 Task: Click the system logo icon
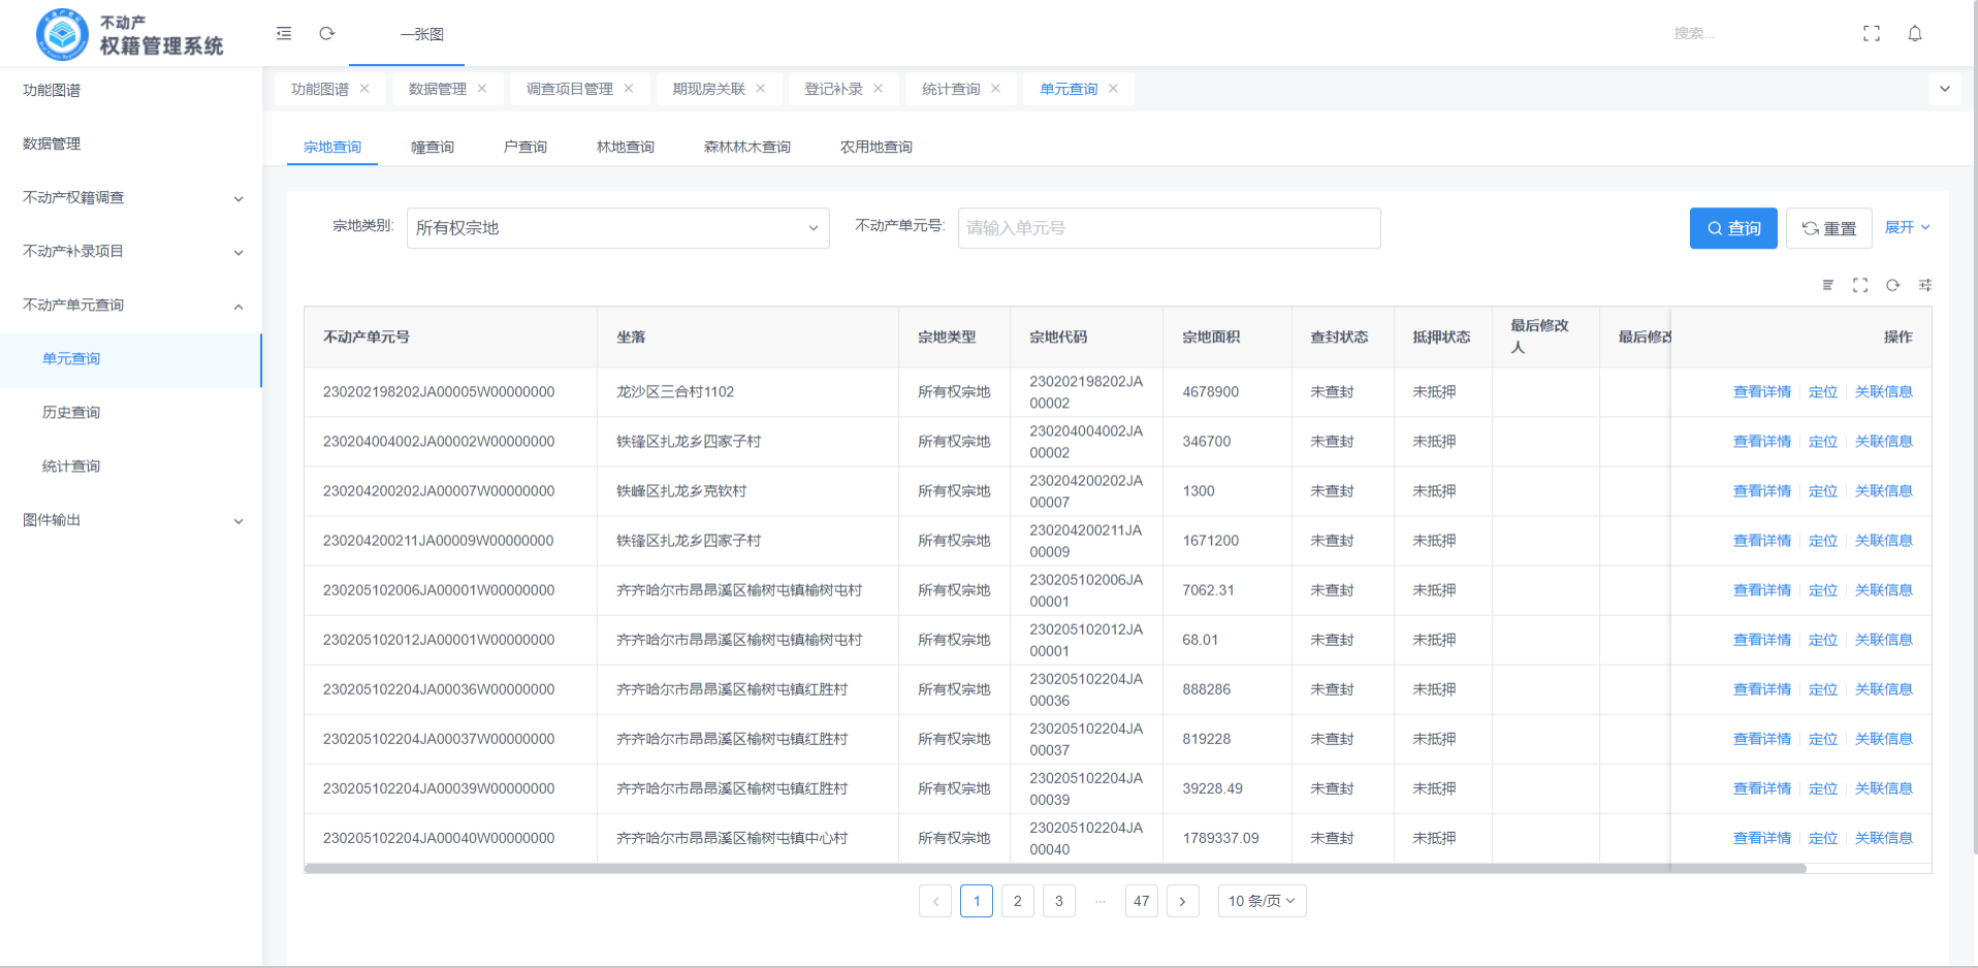(62, 34)
